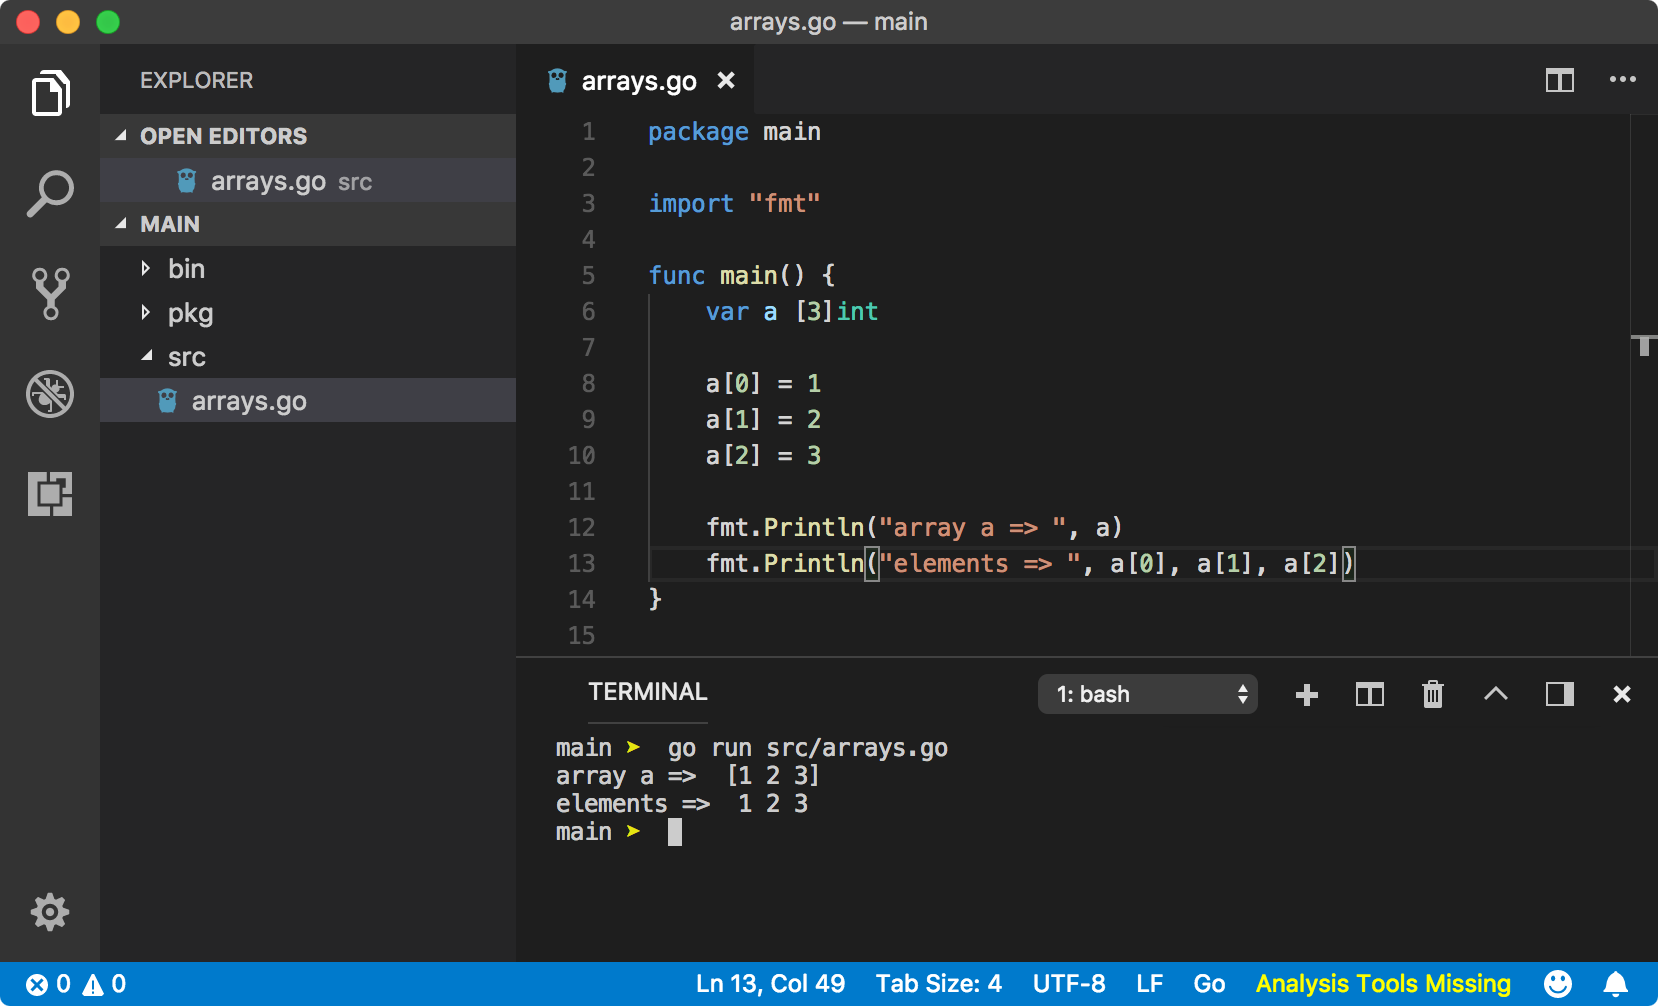
Task: Open more editor actions with the ellipsis
Action: coord(1622,80)
